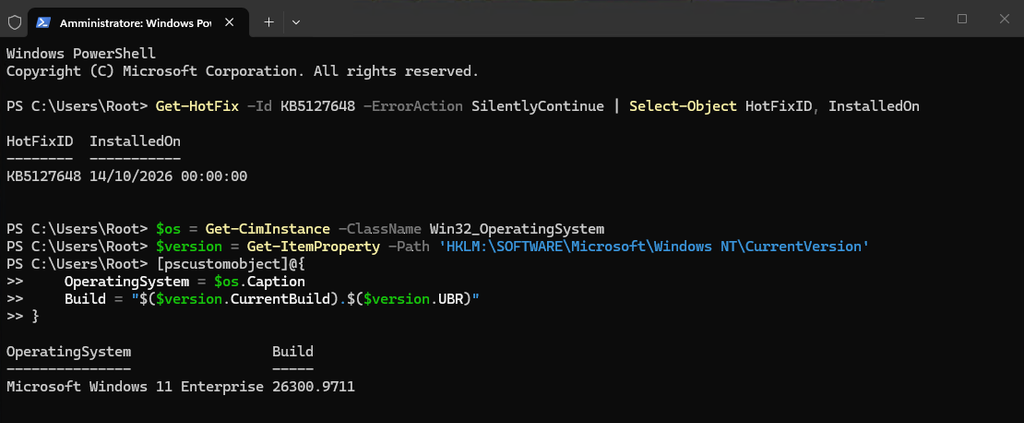Close the Amministratore: Windows PowerShell tab
The height and width of the screenshot is (423, 1024).
(x=229, y=22)
